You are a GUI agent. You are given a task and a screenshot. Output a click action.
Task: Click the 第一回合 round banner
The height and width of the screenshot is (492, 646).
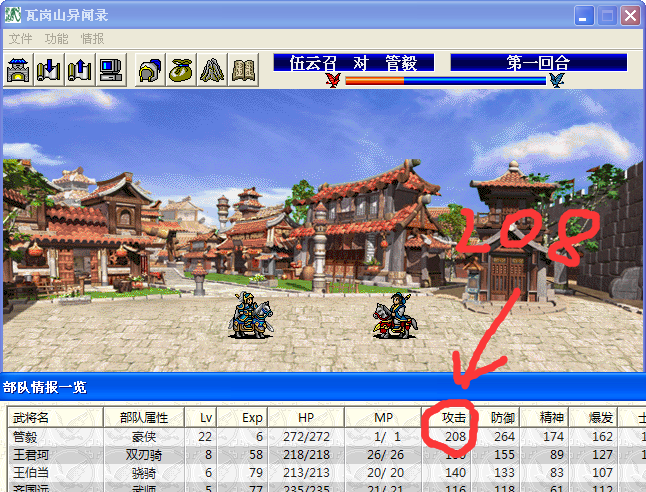point(539,63)
